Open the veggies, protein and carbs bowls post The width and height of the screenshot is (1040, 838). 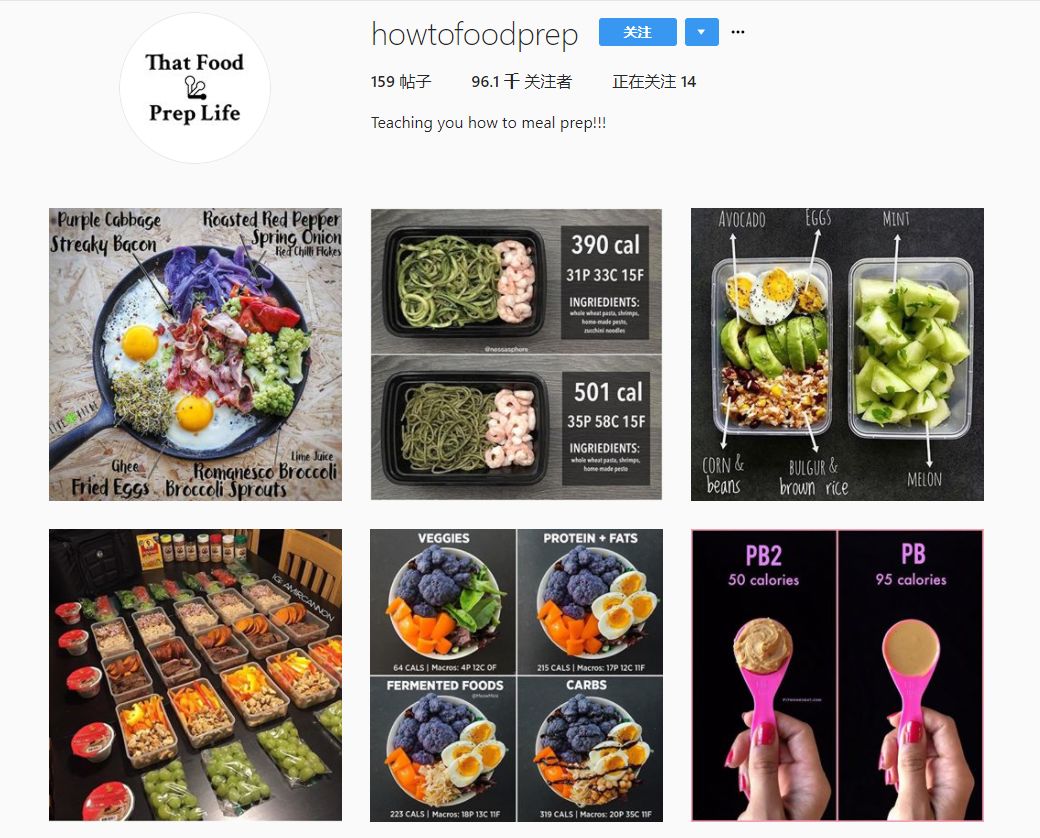coord(516,675)
